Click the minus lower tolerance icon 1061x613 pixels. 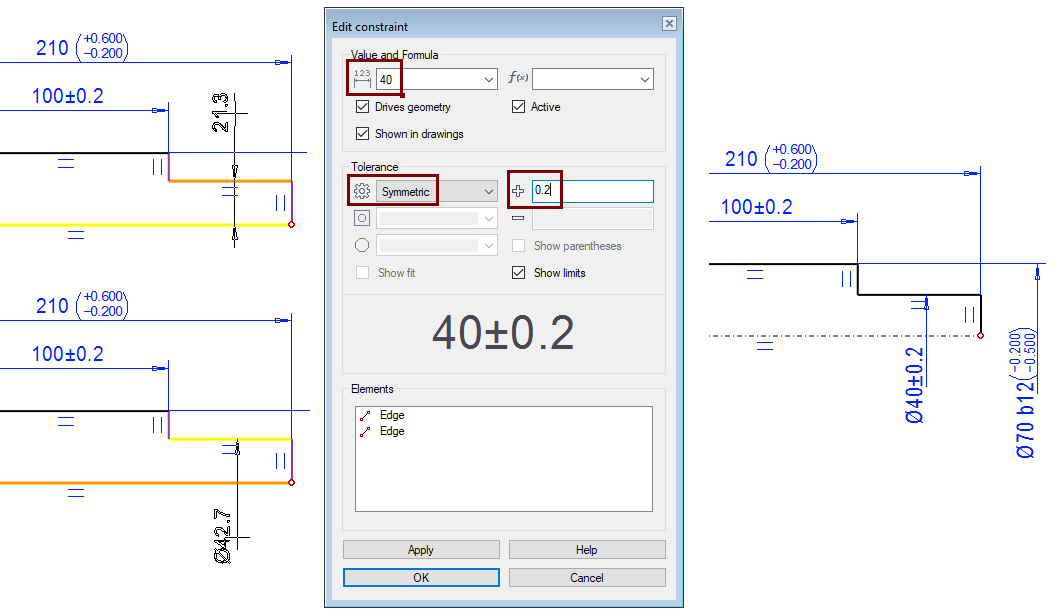tap(518, 218)
